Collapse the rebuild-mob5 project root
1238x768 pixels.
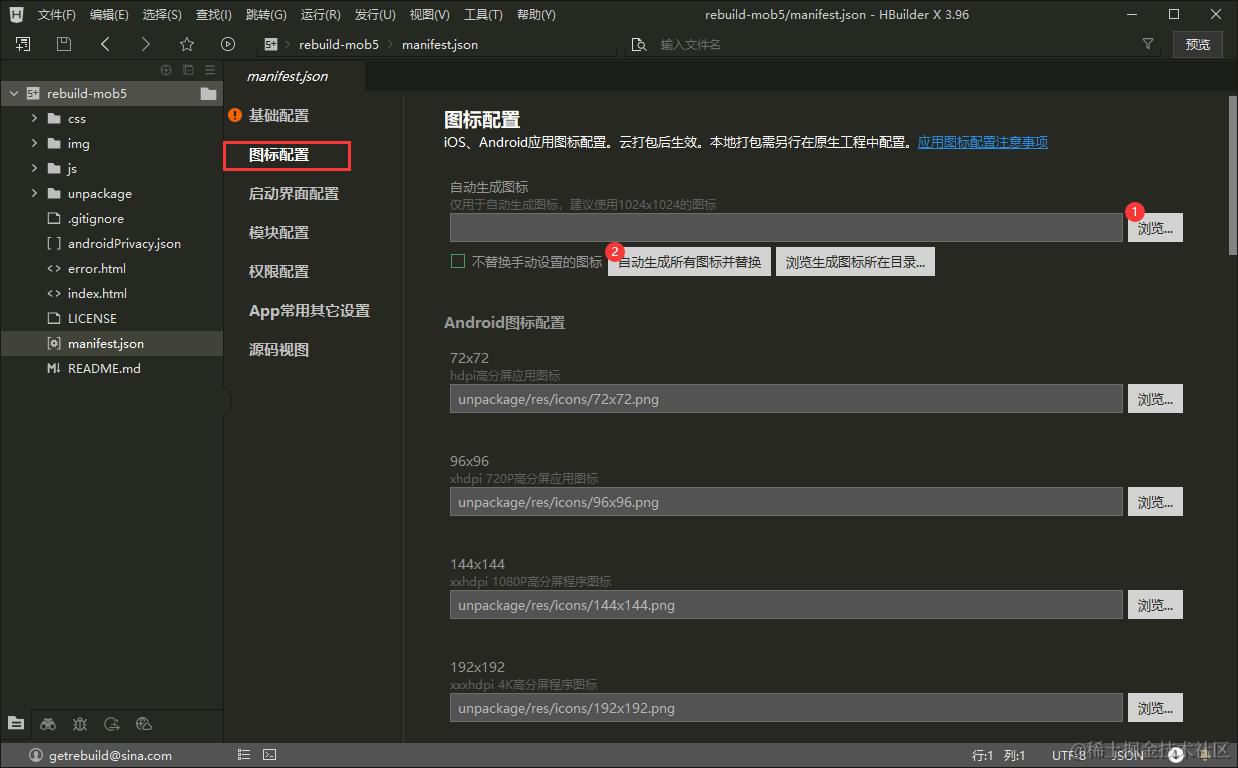13,93
